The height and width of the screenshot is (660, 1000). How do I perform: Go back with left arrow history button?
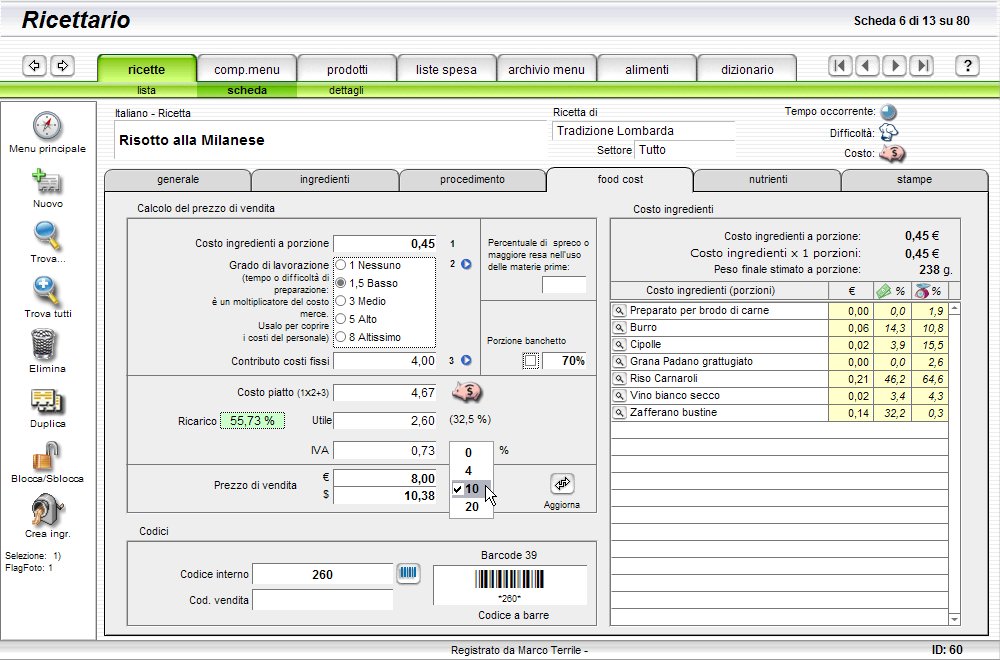(34, 65)
